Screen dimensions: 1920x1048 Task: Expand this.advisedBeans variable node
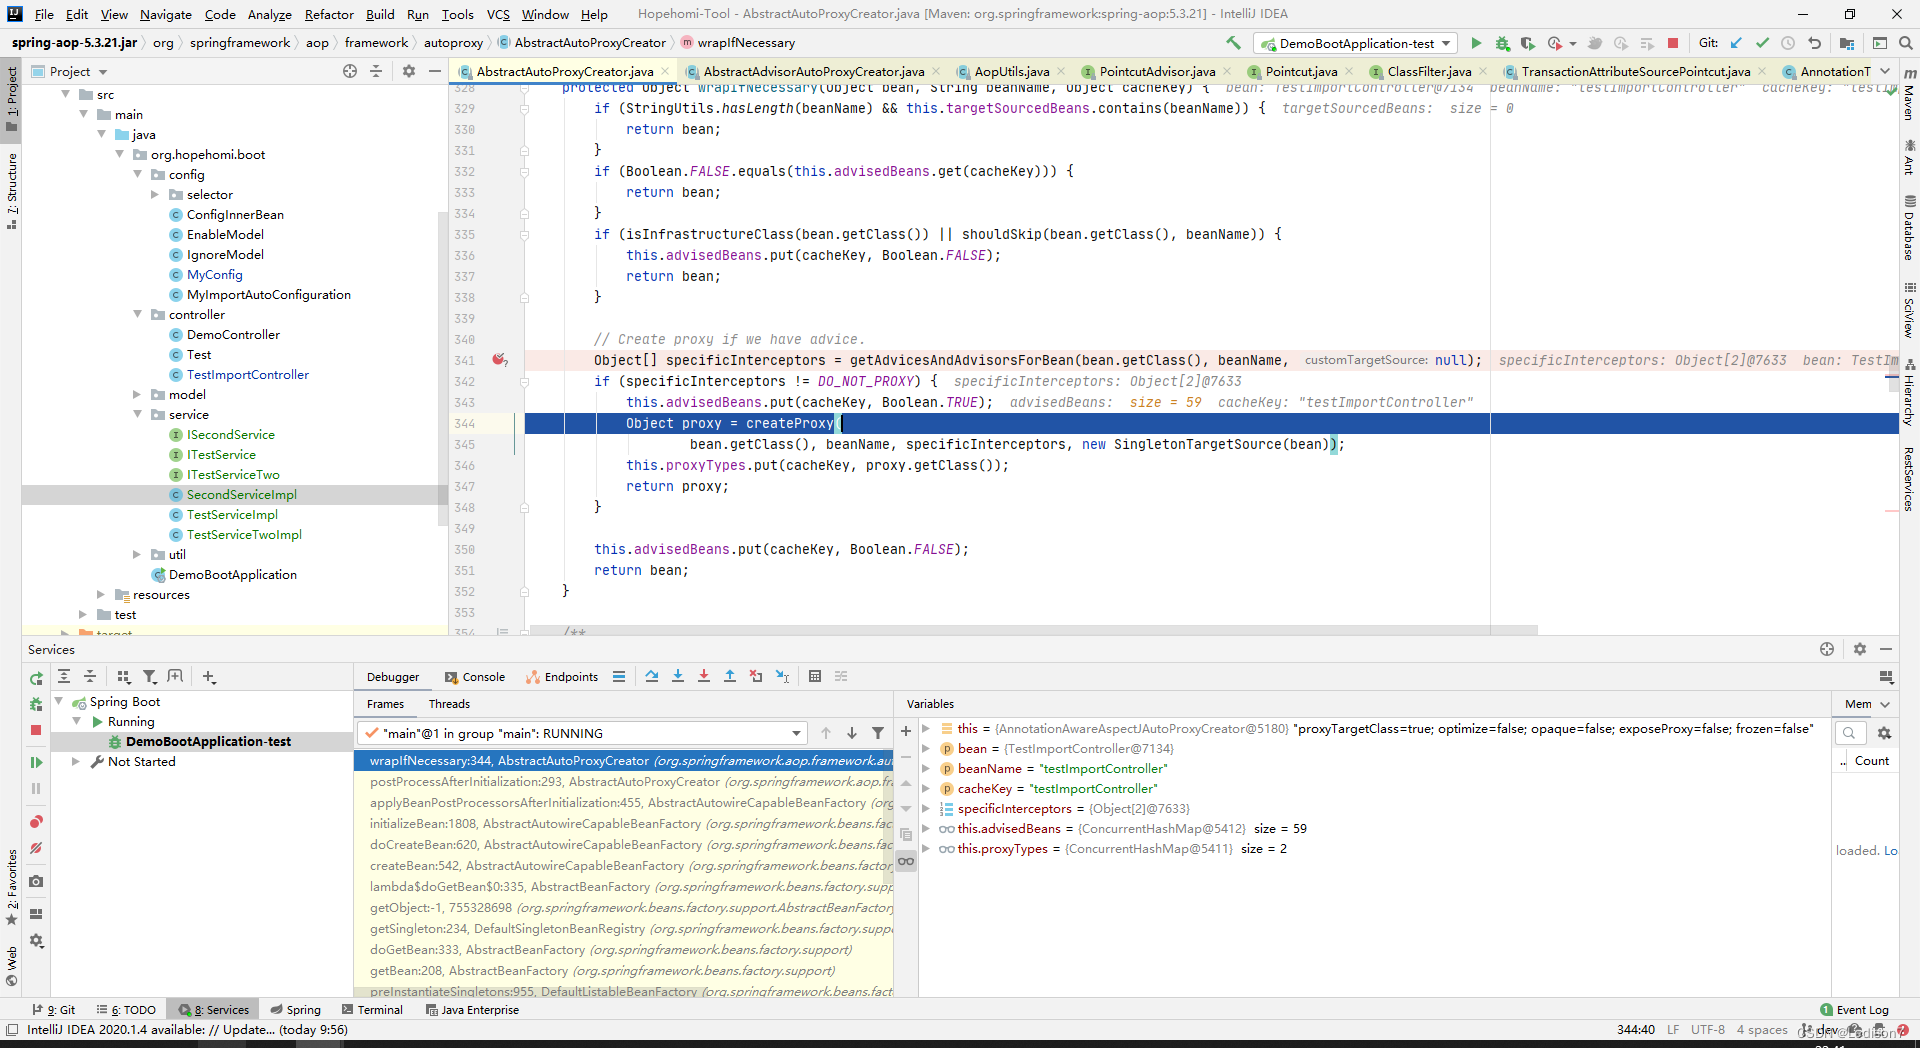(926, 828)
